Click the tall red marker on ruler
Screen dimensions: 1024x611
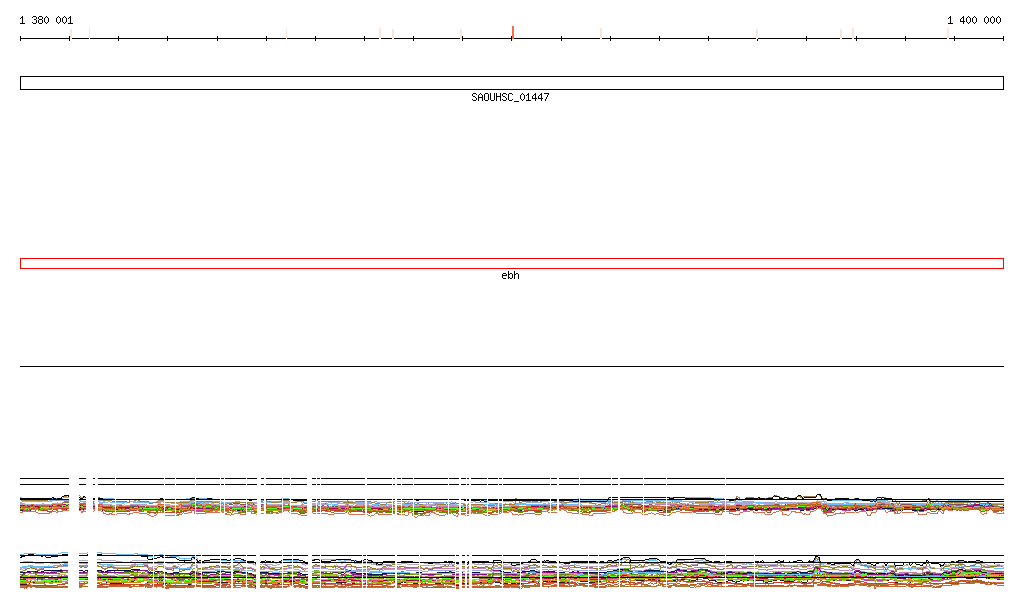(x=513, y=33)
